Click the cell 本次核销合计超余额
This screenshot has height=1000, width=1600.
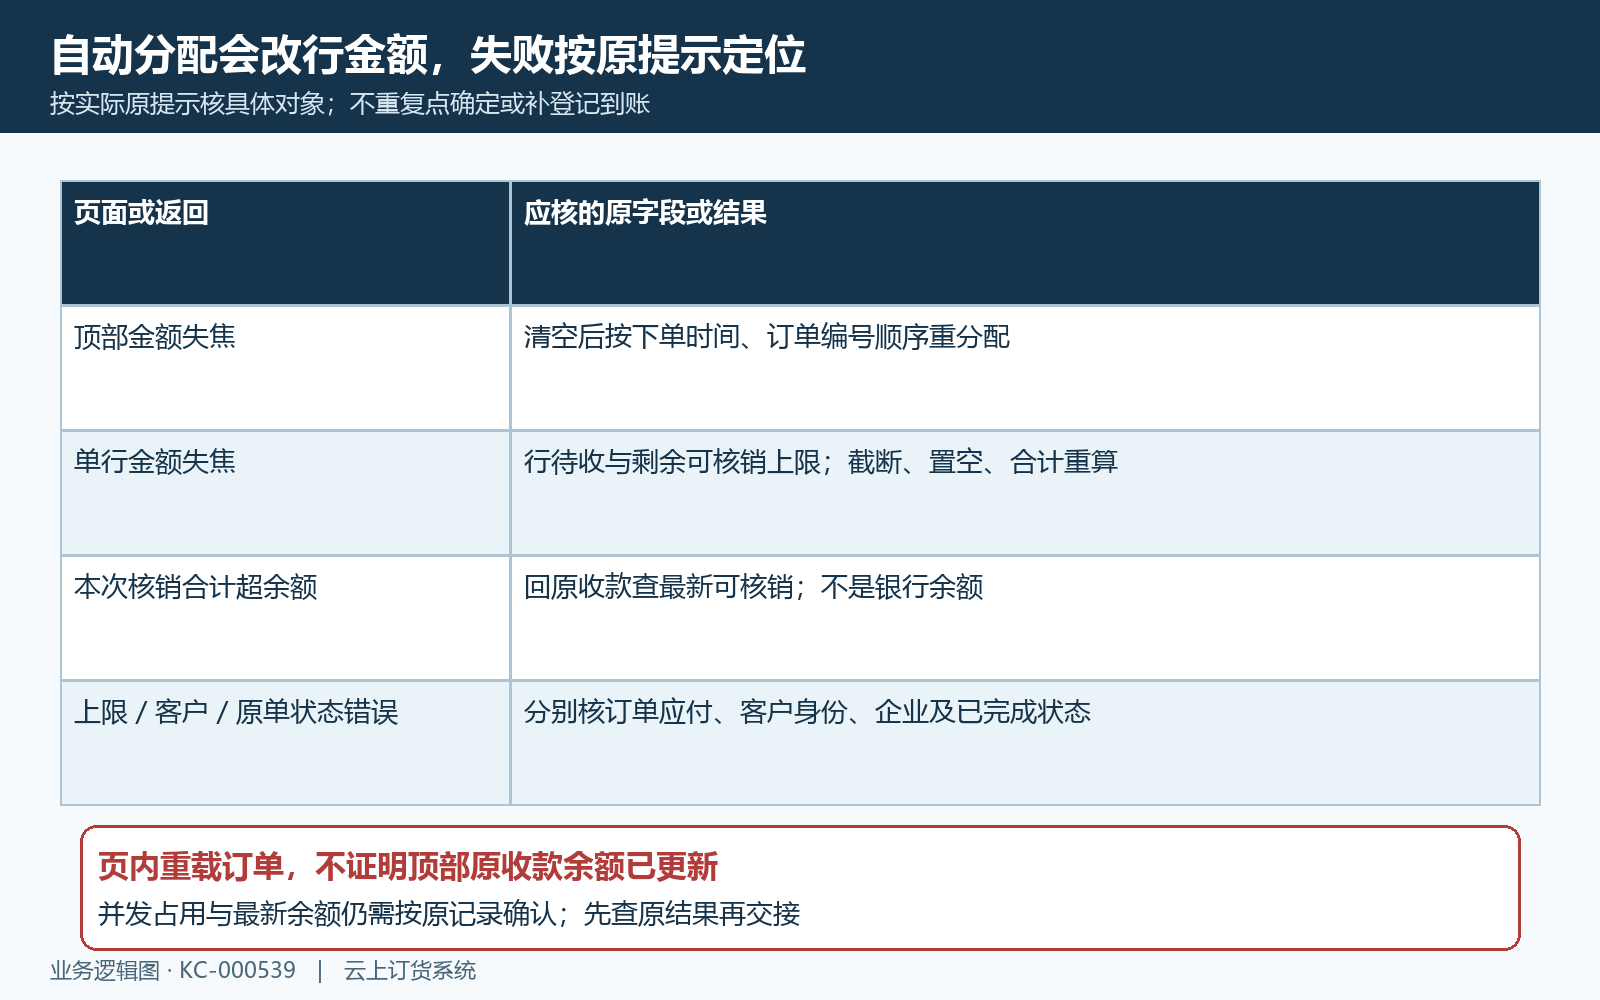click(286, 618)
